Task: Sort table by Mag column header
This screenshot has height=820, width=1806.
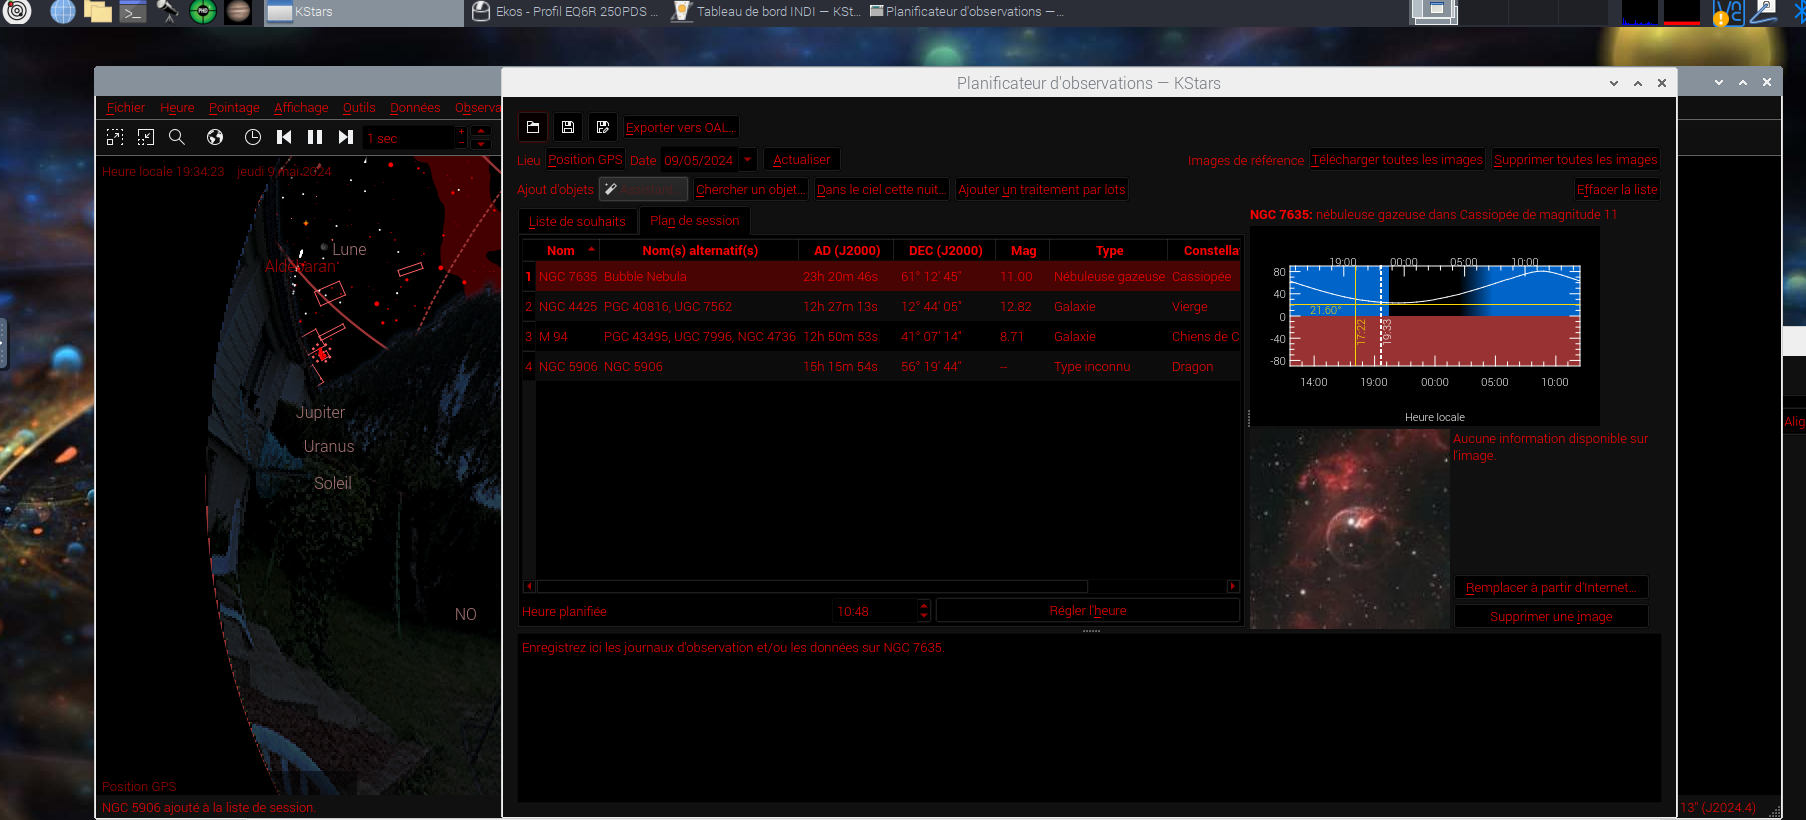Action: click(x=1023, y=250)
